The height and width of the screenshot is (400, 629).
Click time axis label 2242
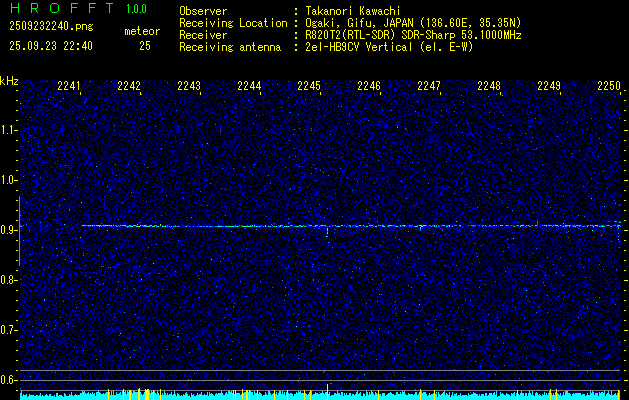click(129, 86)
